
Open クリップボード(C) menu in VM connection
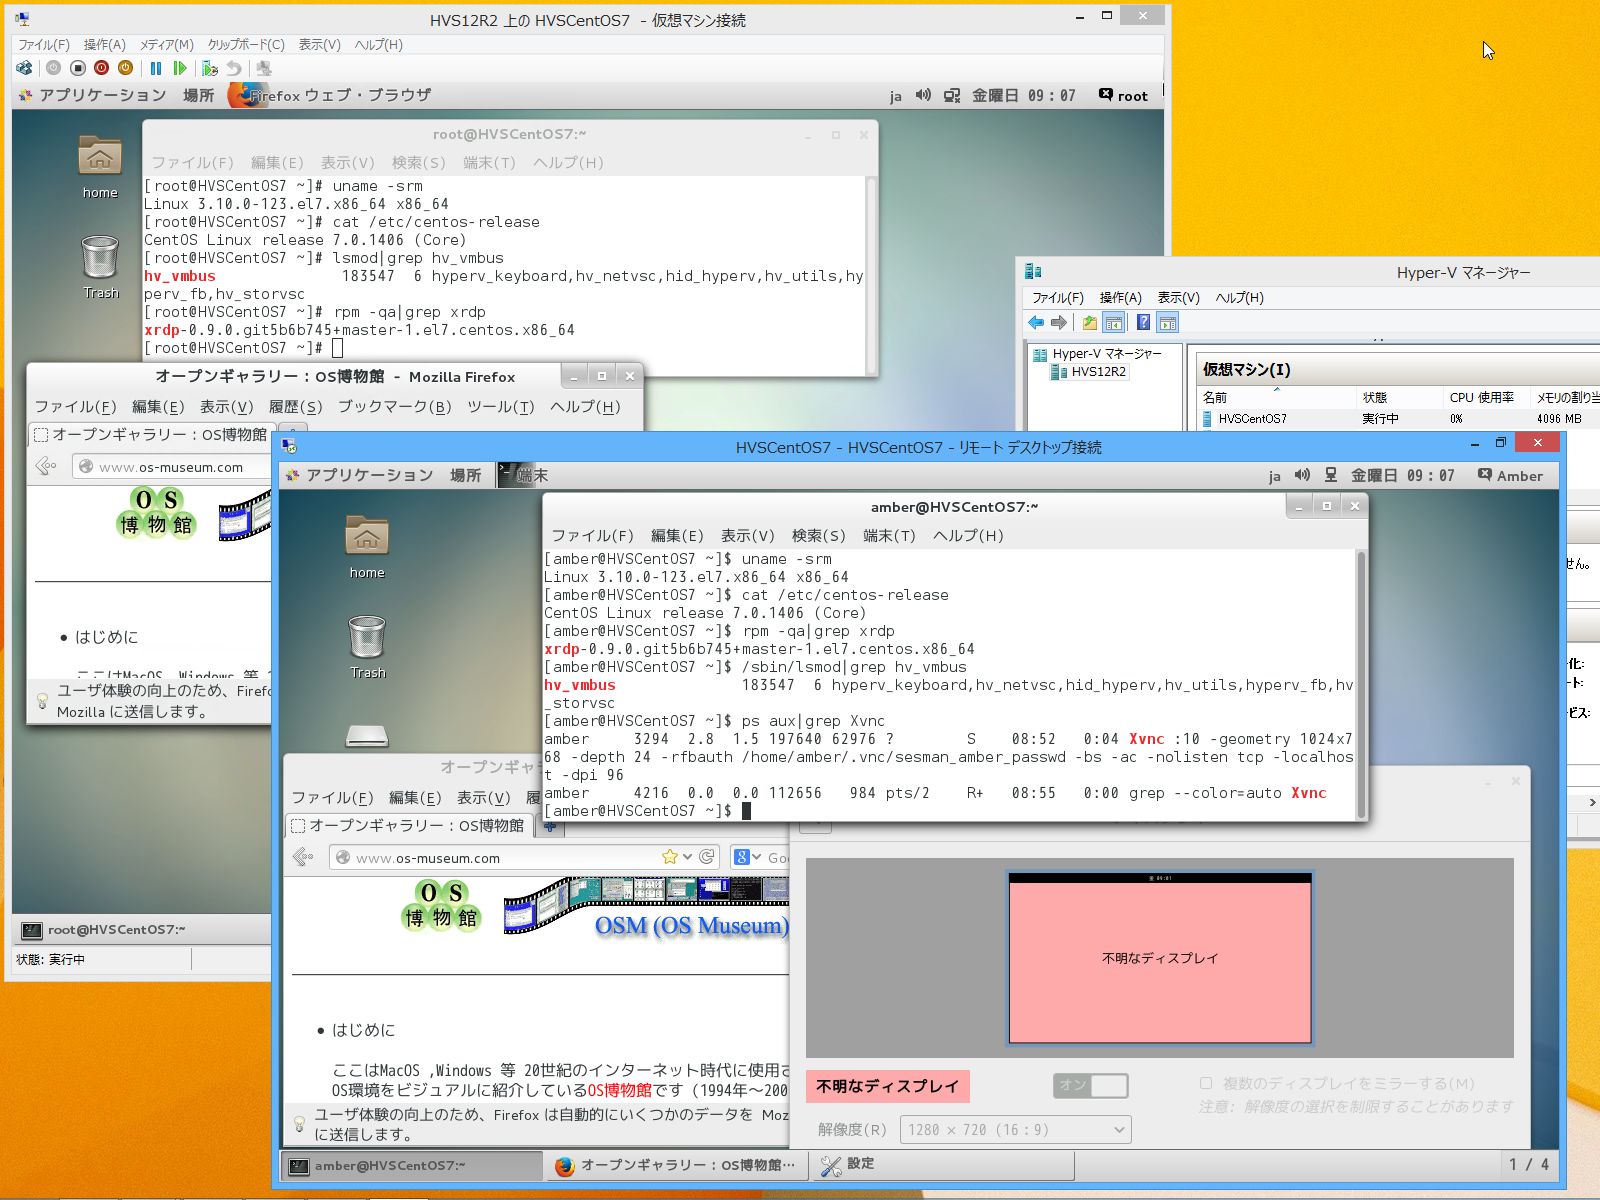tap(246, 45)
